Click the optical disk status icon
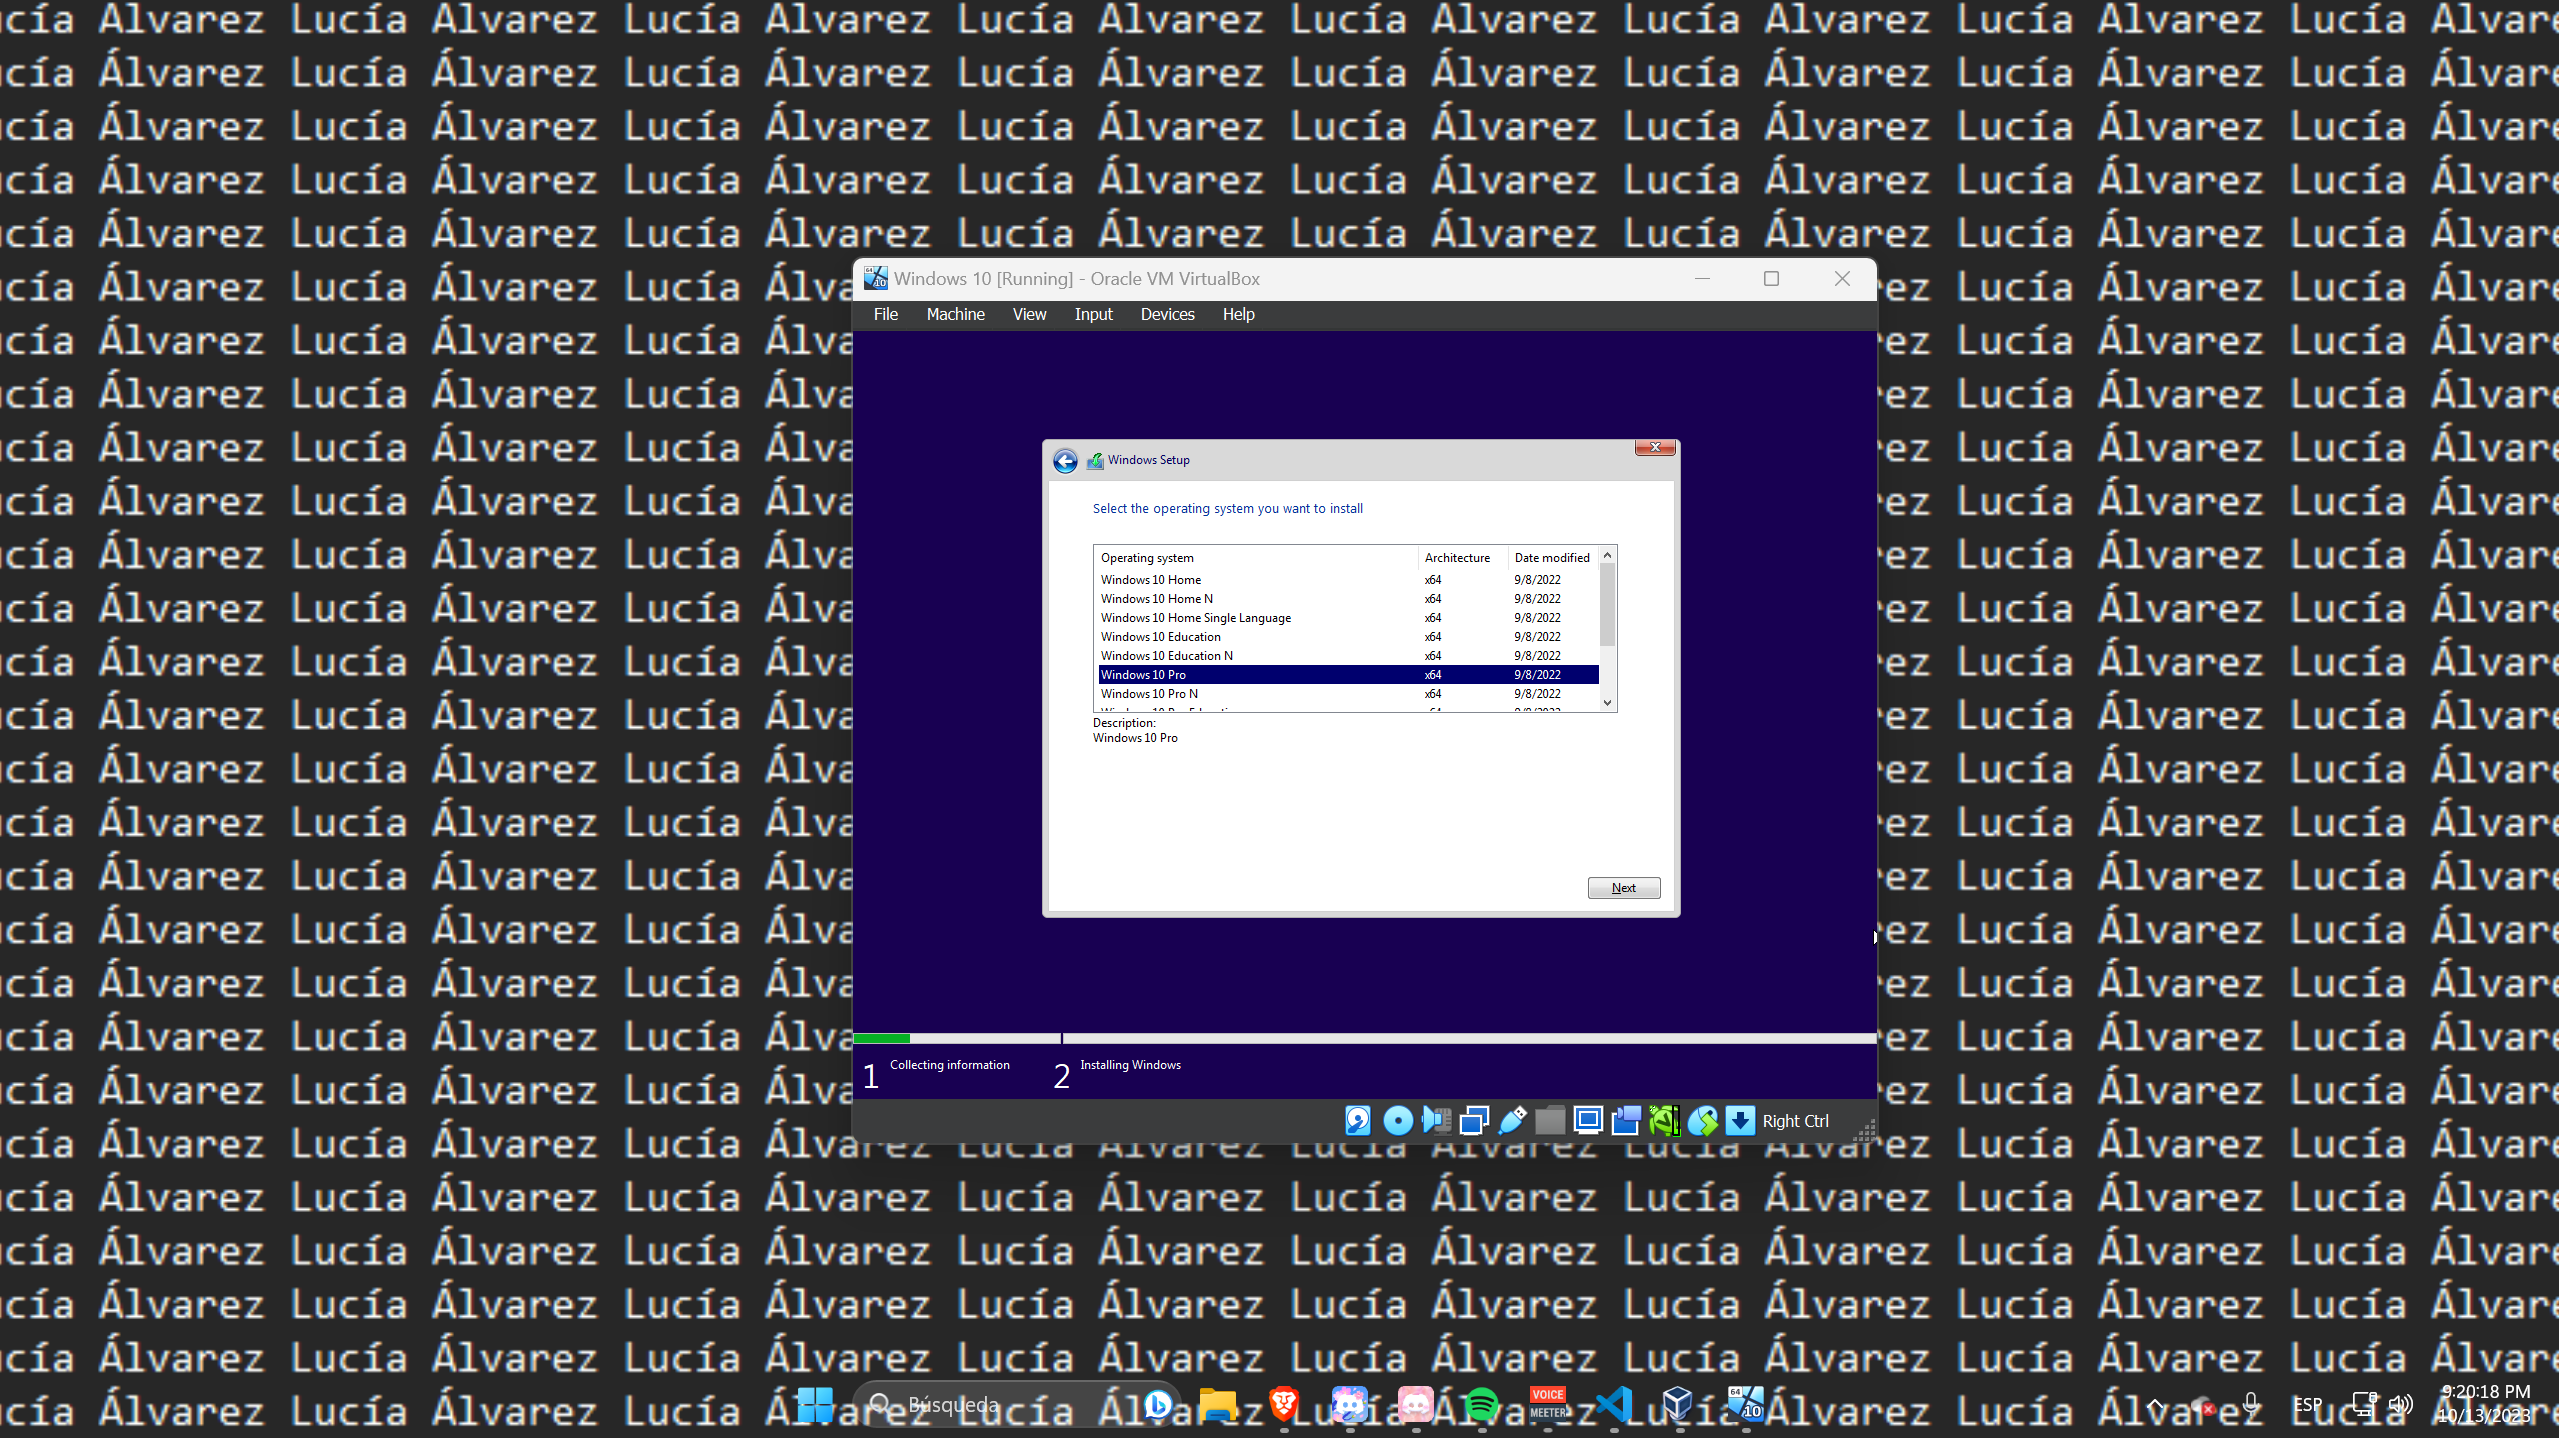The height and width of the screenshot is (1438, 2559). [1397, 1121]
